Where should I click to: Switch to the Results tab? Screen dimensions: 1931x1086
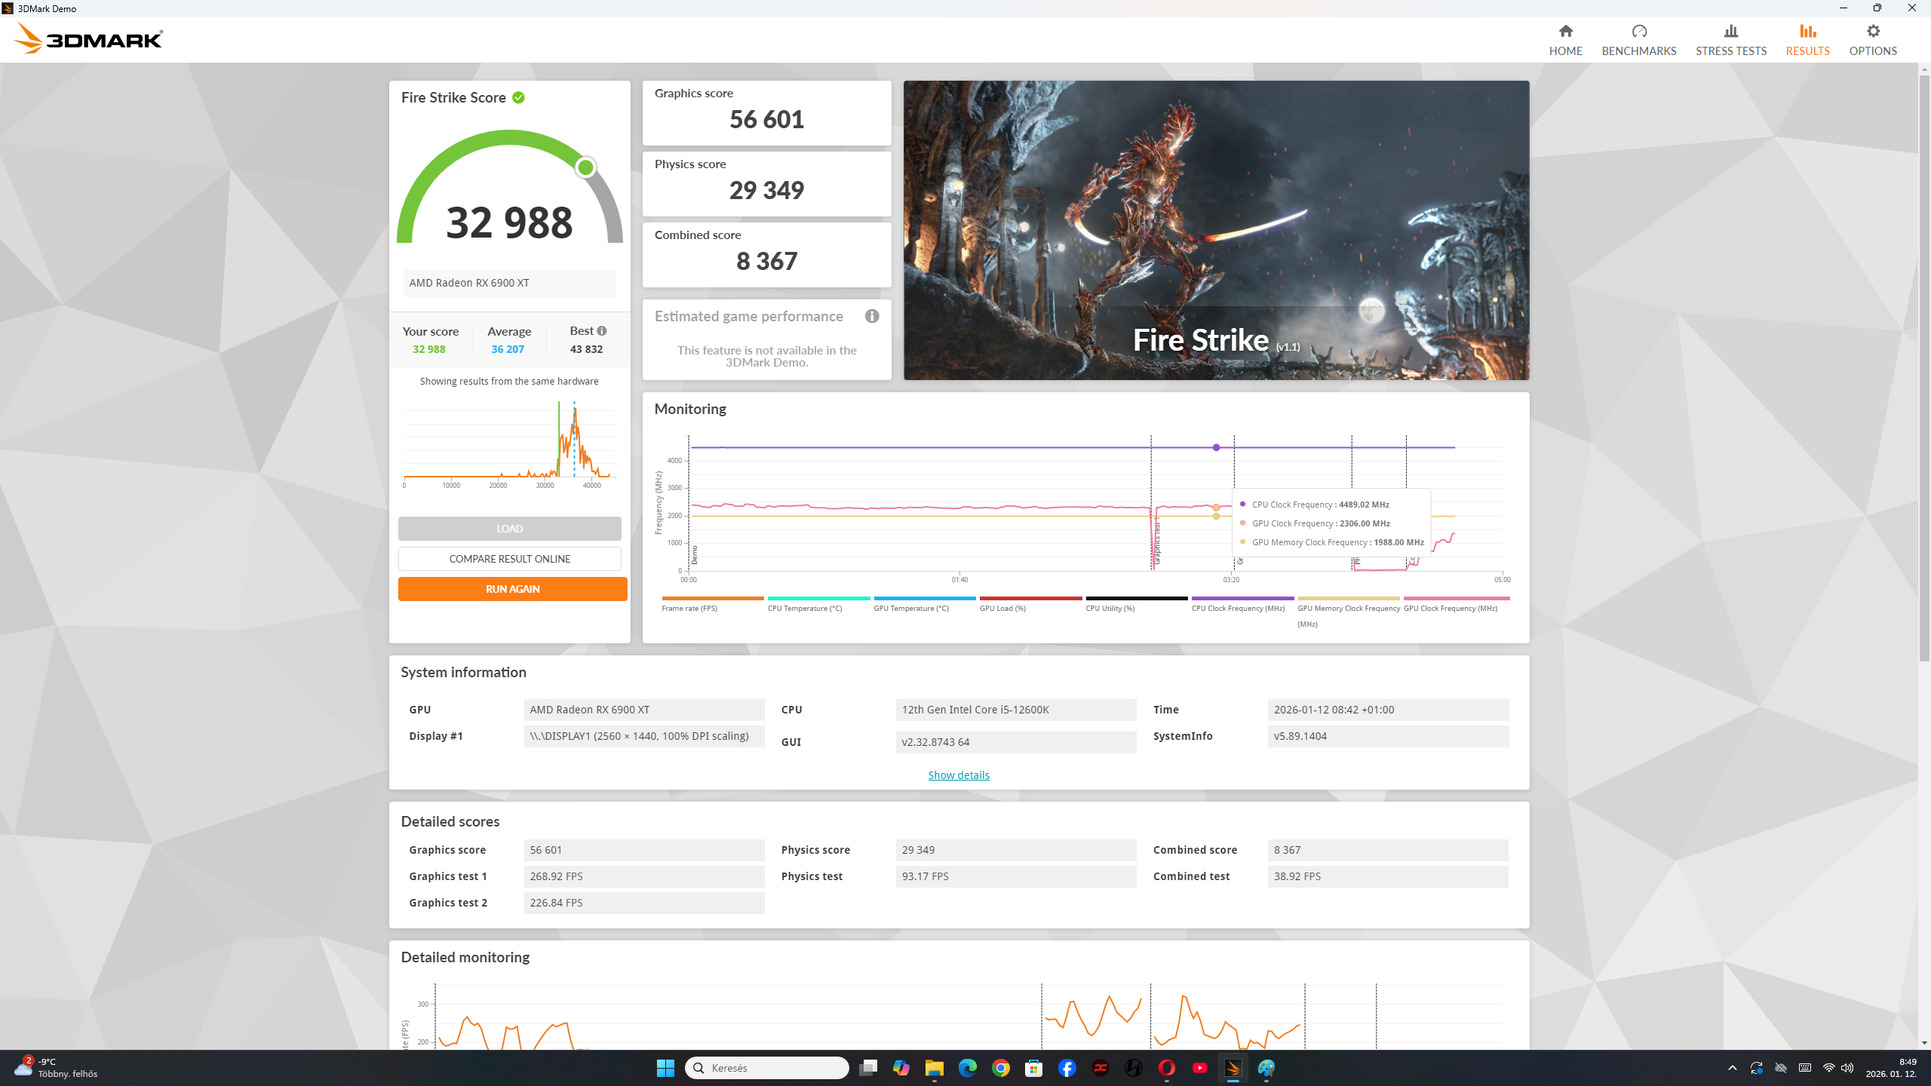coord(1807,40)
